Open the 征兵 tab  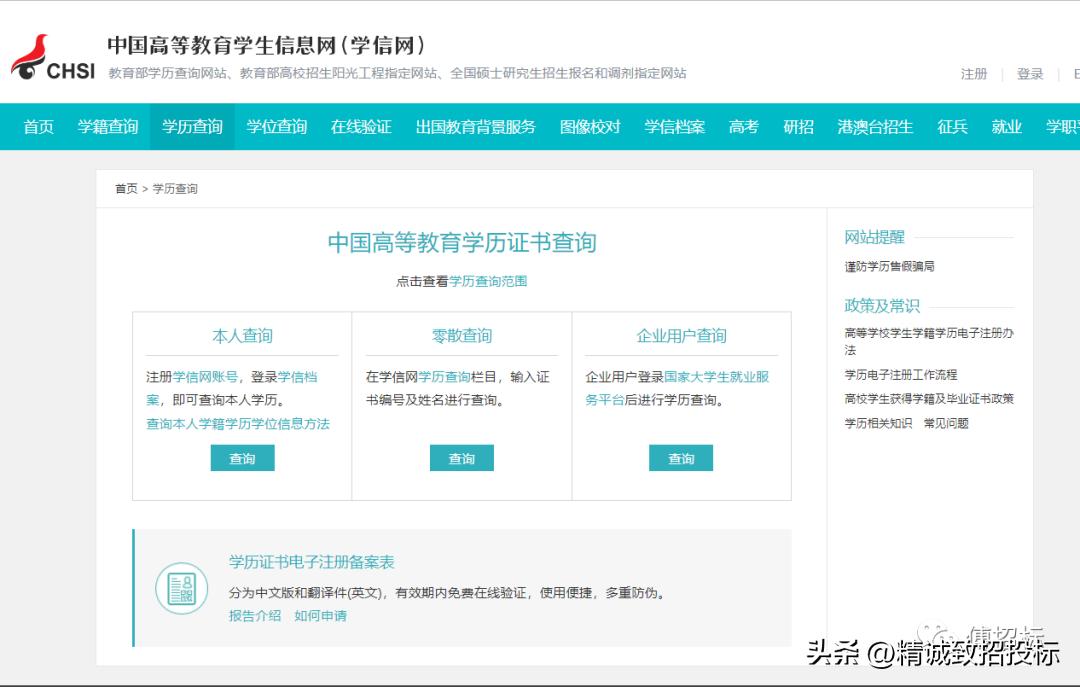pos(952,128)
